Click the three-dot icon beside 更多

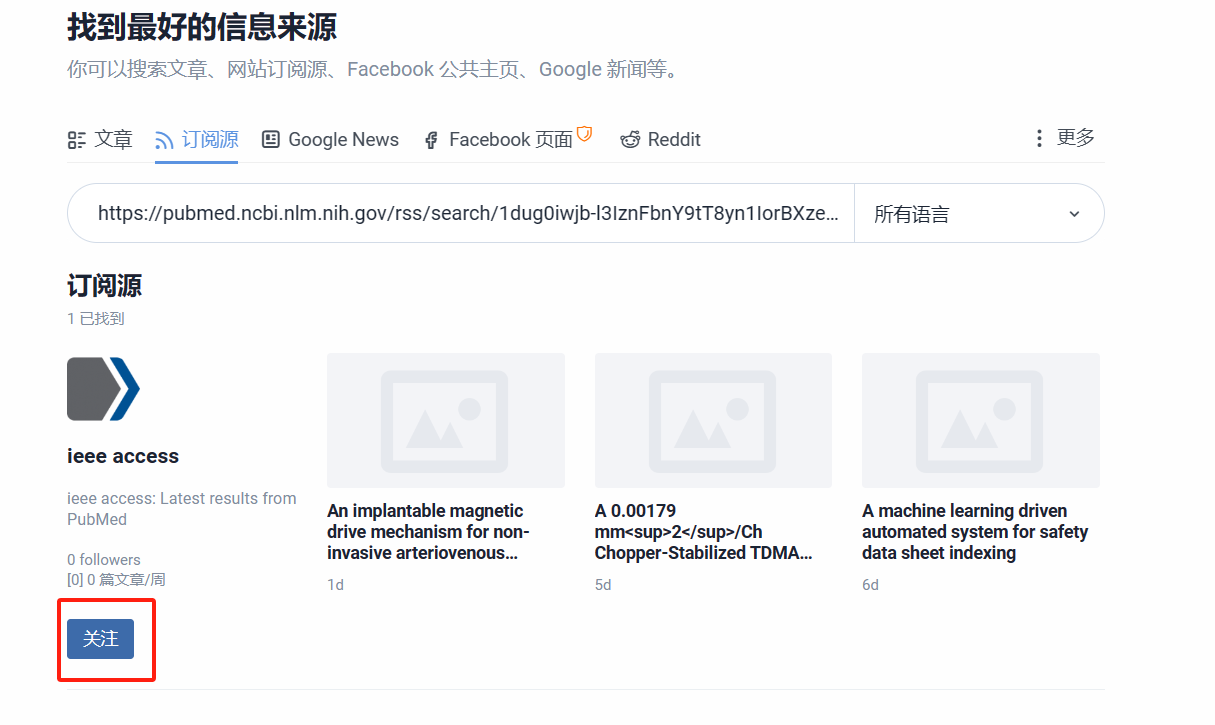click(x=1039, y=138)
